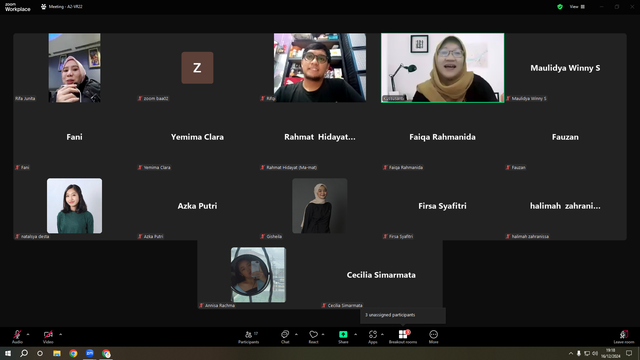640x360 pixels.
Task: Open the meeting info icon beside Meeting title
Action: tap(44, 7)
